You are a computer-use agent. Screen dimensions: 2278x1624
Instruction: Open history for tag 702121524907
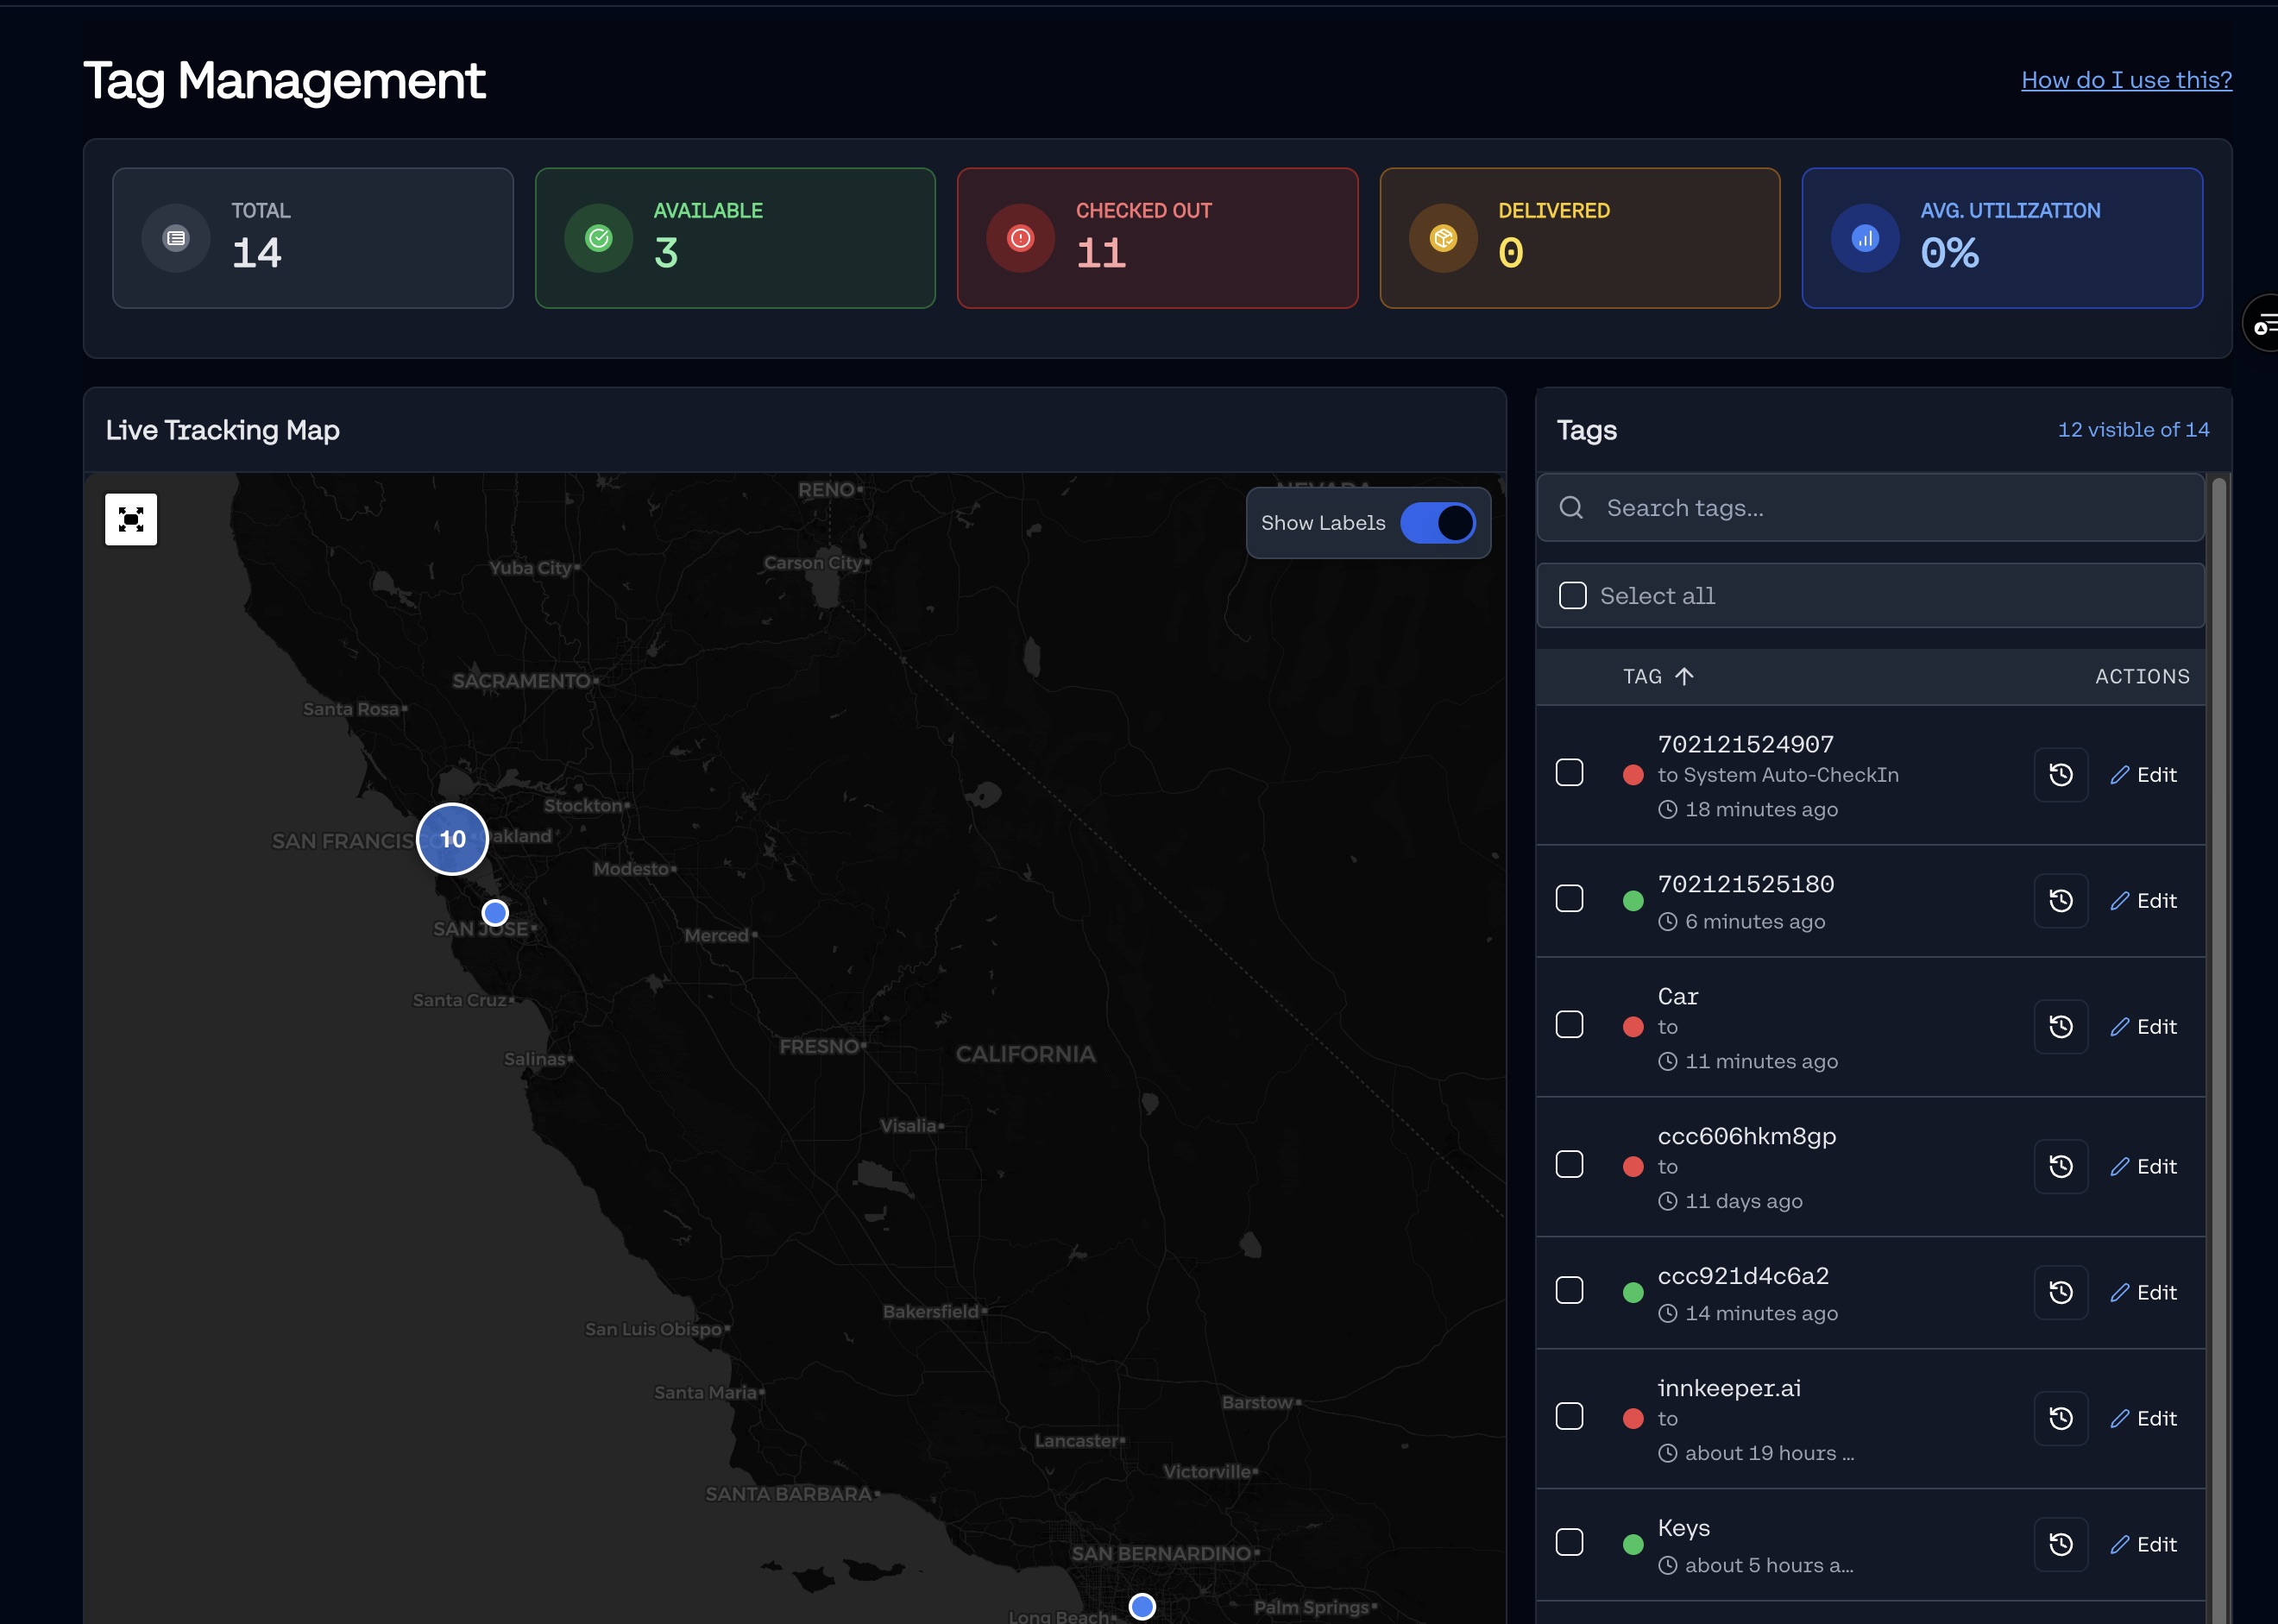coord(2061,775)
